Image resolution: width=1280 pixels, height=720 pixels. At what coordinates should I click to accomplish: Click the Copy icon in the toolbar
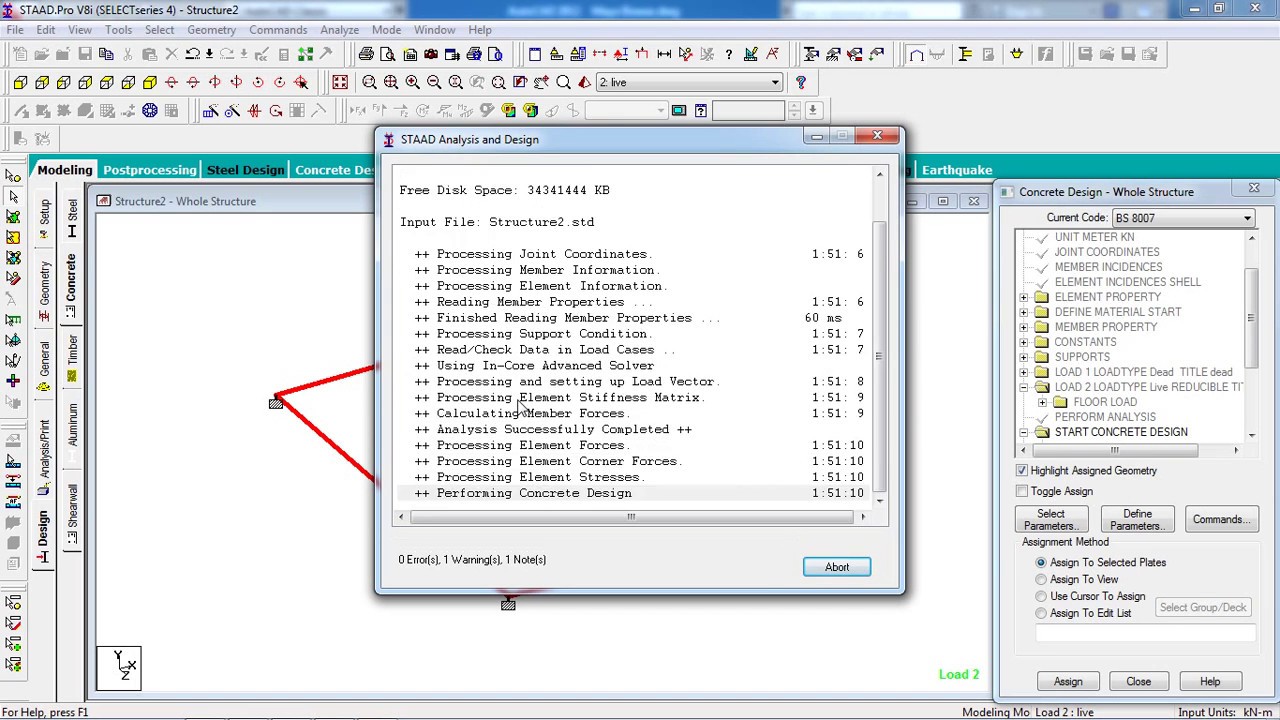click(x=106, y=54)
